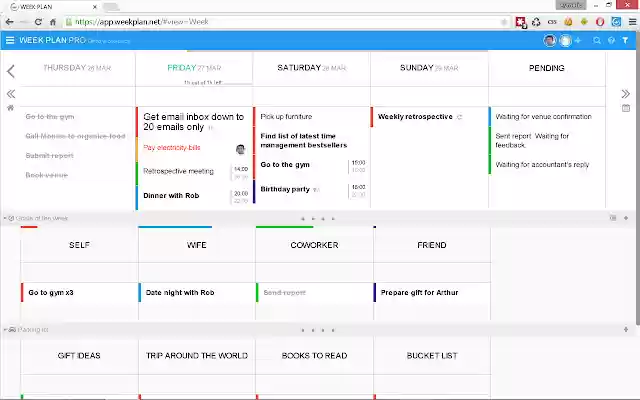The height and width of the screenshot is (400, 640).
Task: Open the Pending column header
Action: click(547, 68)
